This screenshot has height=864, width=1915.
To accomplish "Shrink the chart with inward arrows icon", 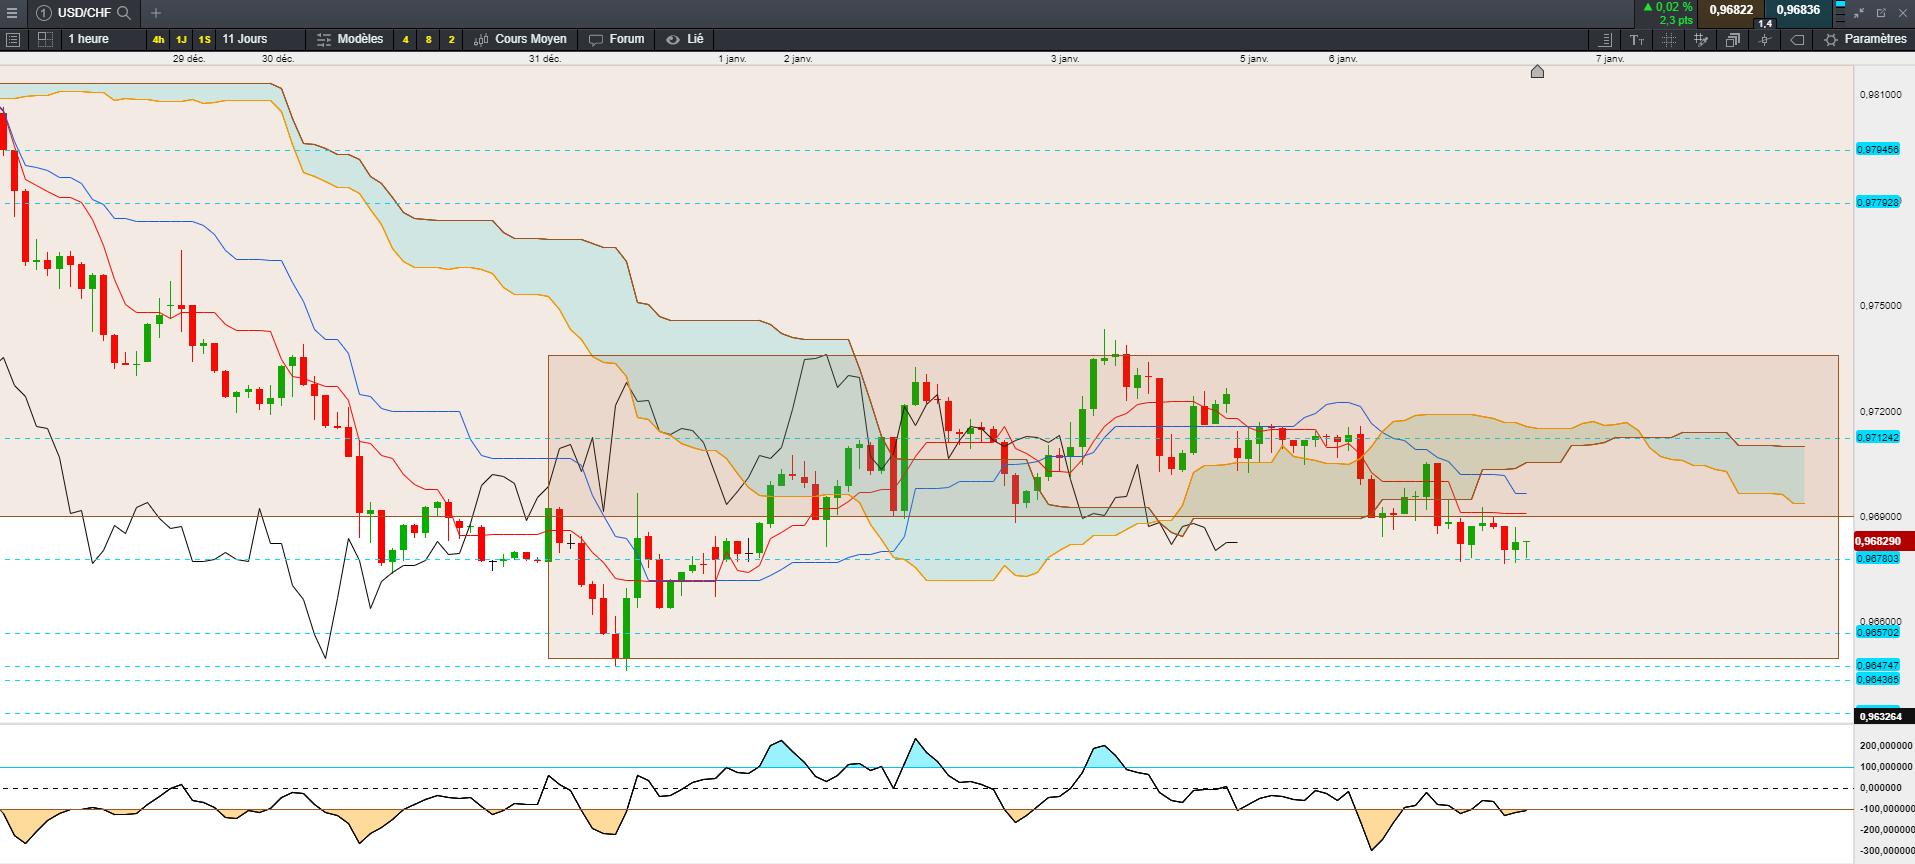I will click(x=1859, y=13).
